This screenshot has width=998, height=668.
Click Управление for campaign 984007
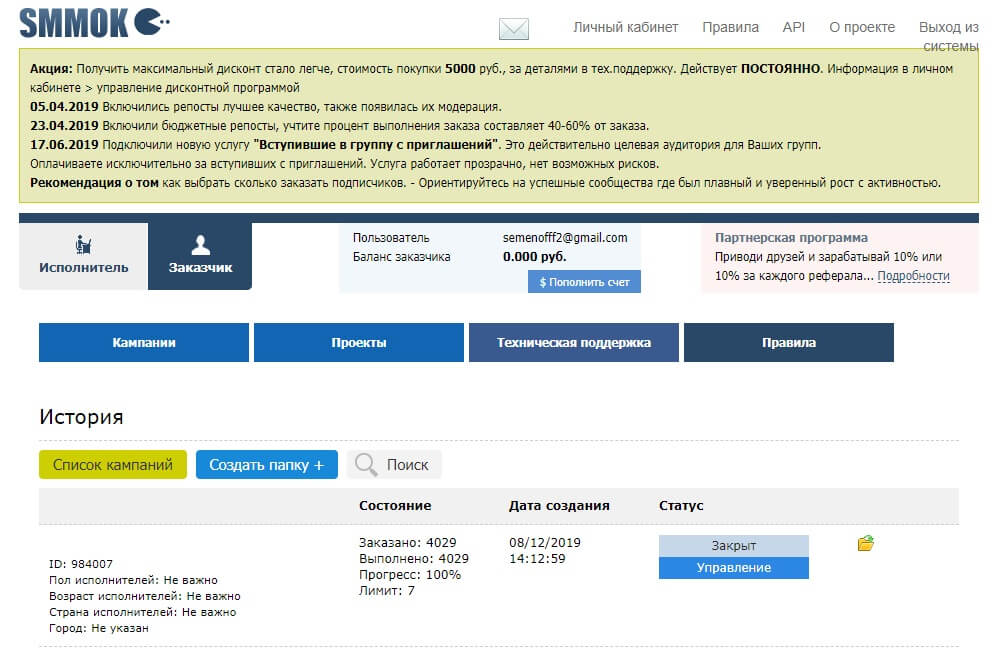[x=734, y=568]
